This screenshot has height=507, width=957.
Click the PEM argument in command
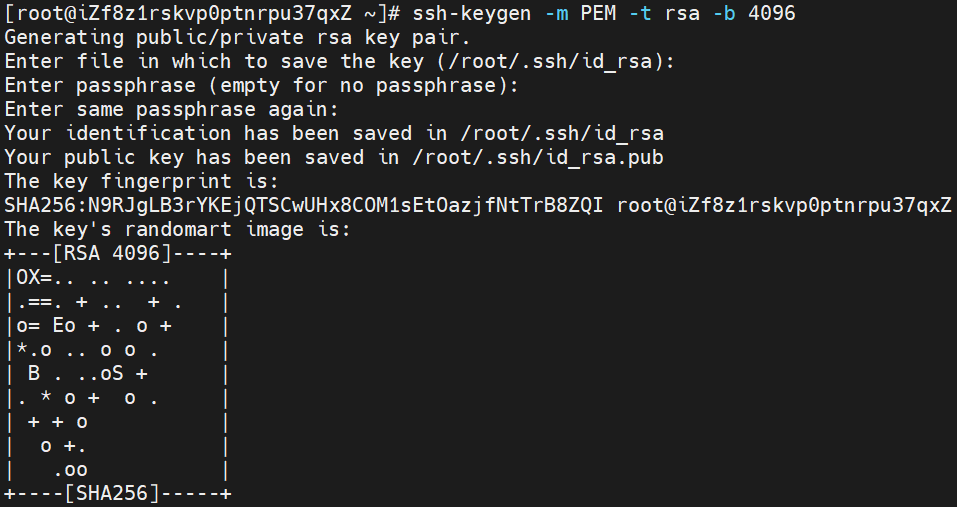pos(598,13)
